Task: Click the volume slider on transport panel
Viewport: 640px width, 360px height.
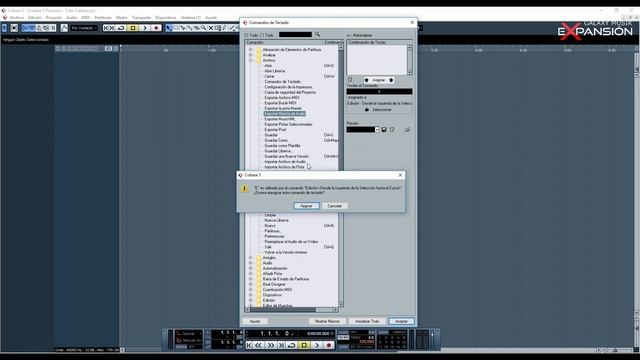Action: [432, 340]
